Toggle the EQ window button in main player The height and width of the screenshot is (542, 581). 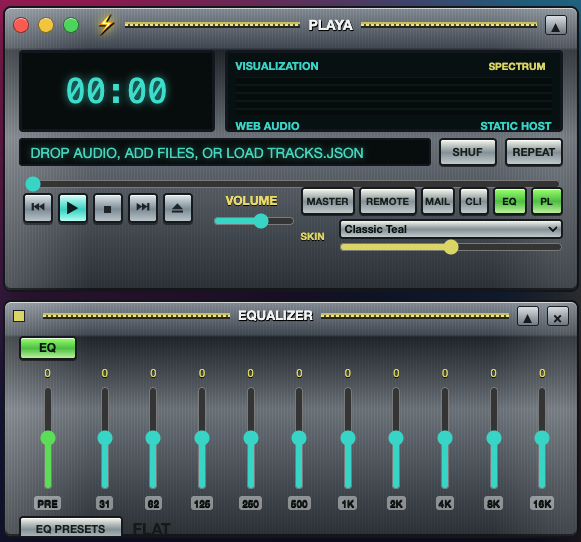509,201
